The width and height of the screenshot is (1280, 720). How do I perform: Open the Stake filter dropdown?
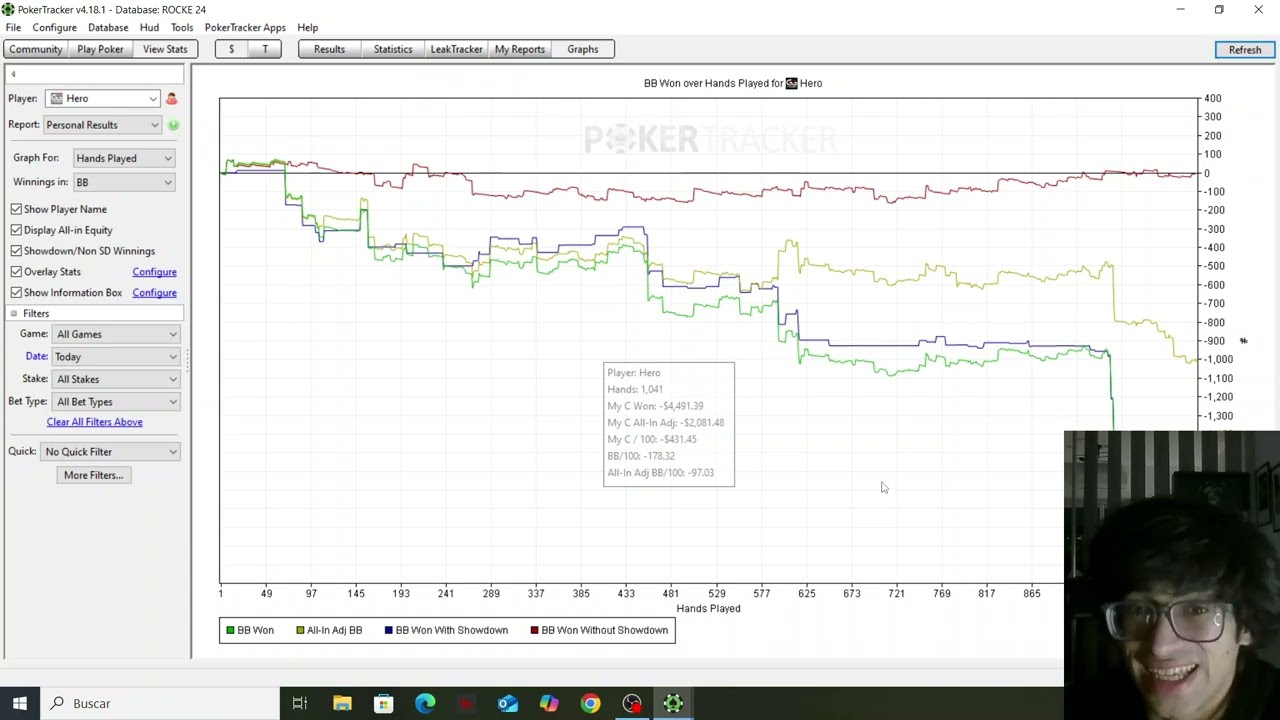click(116, 379)
